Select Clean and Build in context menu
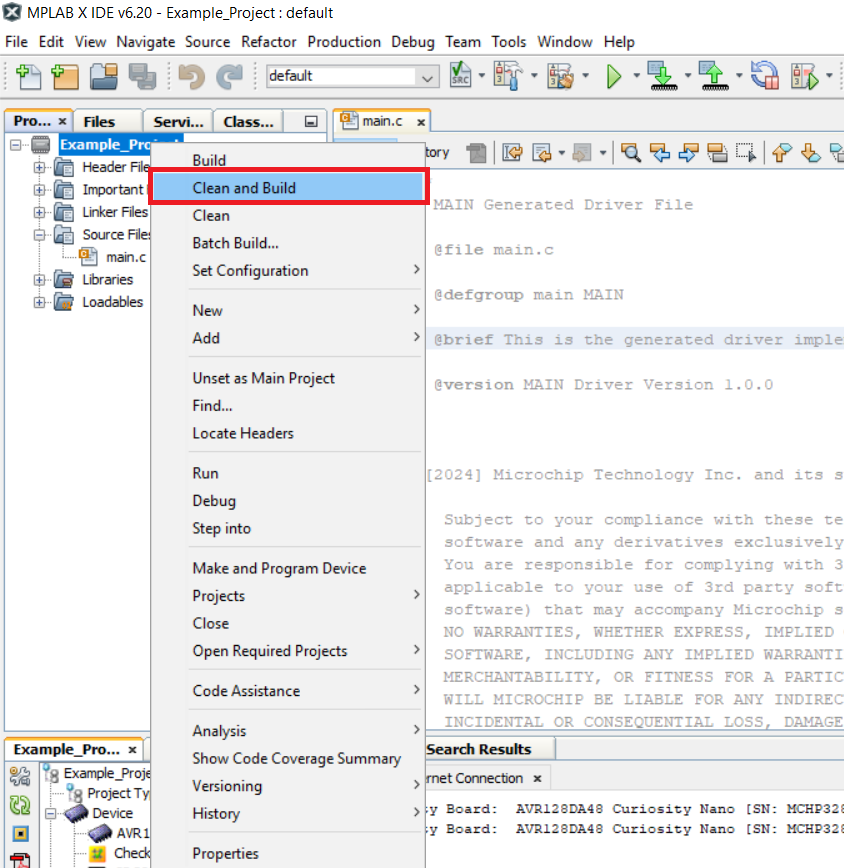Screen dimensions: 844x868 [288, 188]
